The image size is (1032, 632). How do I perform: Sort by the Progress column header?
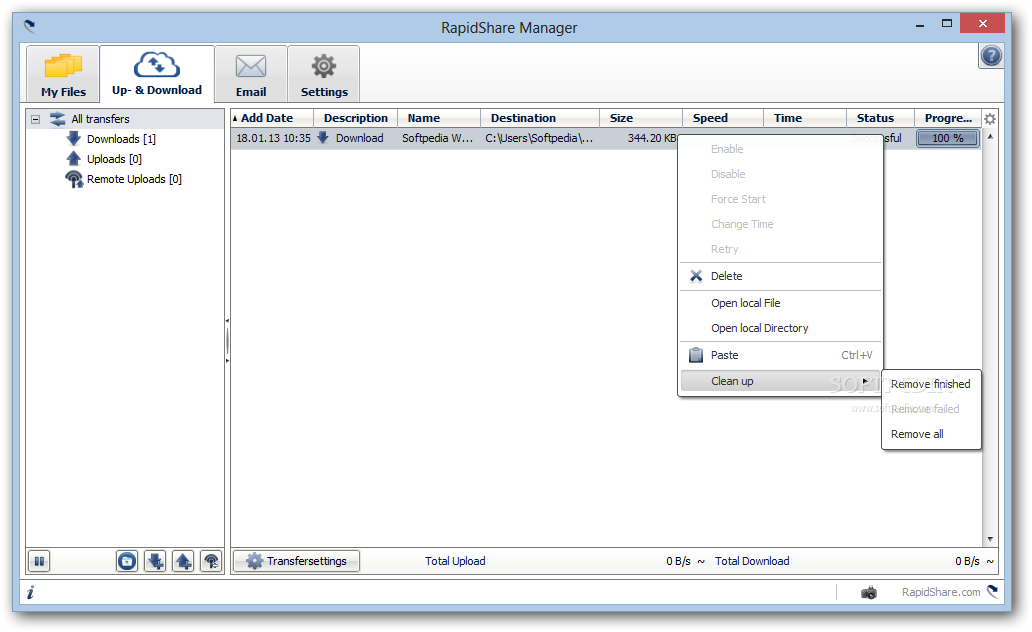tap(948, 118)
